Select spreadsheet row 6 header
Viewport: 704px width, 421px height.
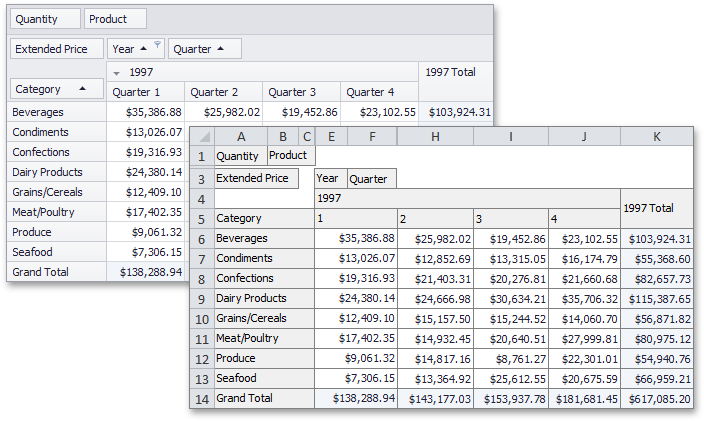click(x=201, y=238)
